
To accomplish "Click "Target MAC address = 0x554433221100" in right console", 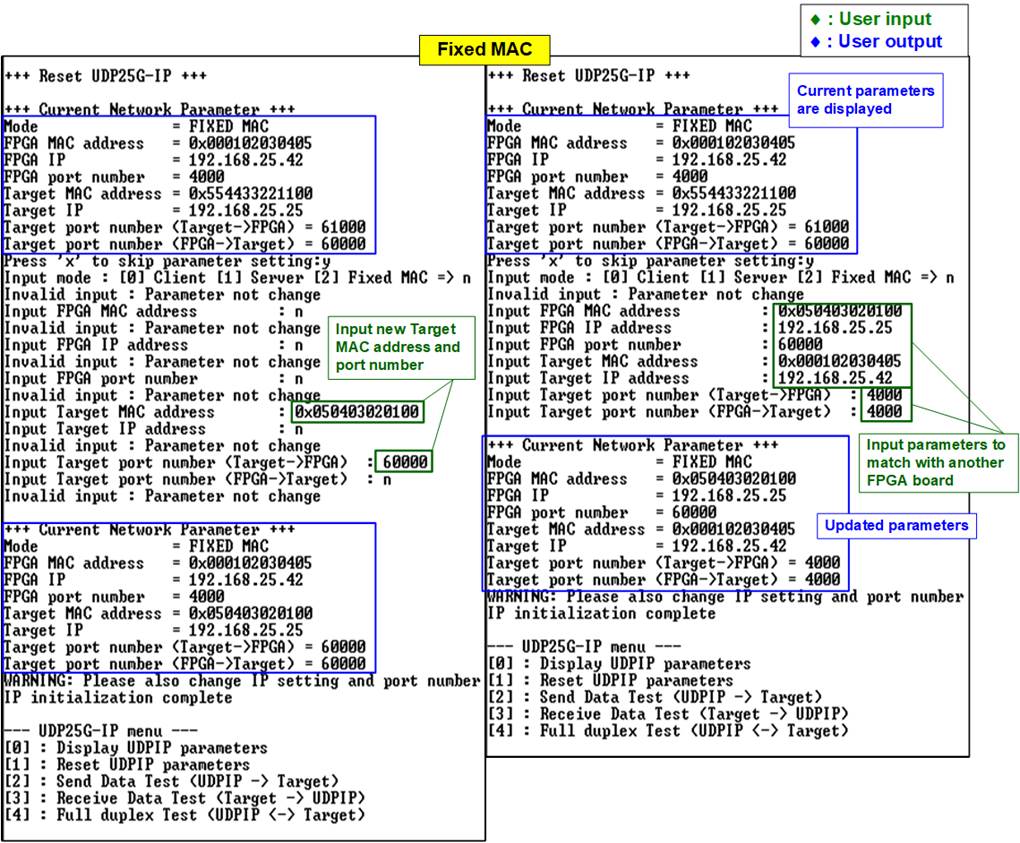I will coord(641,194).
